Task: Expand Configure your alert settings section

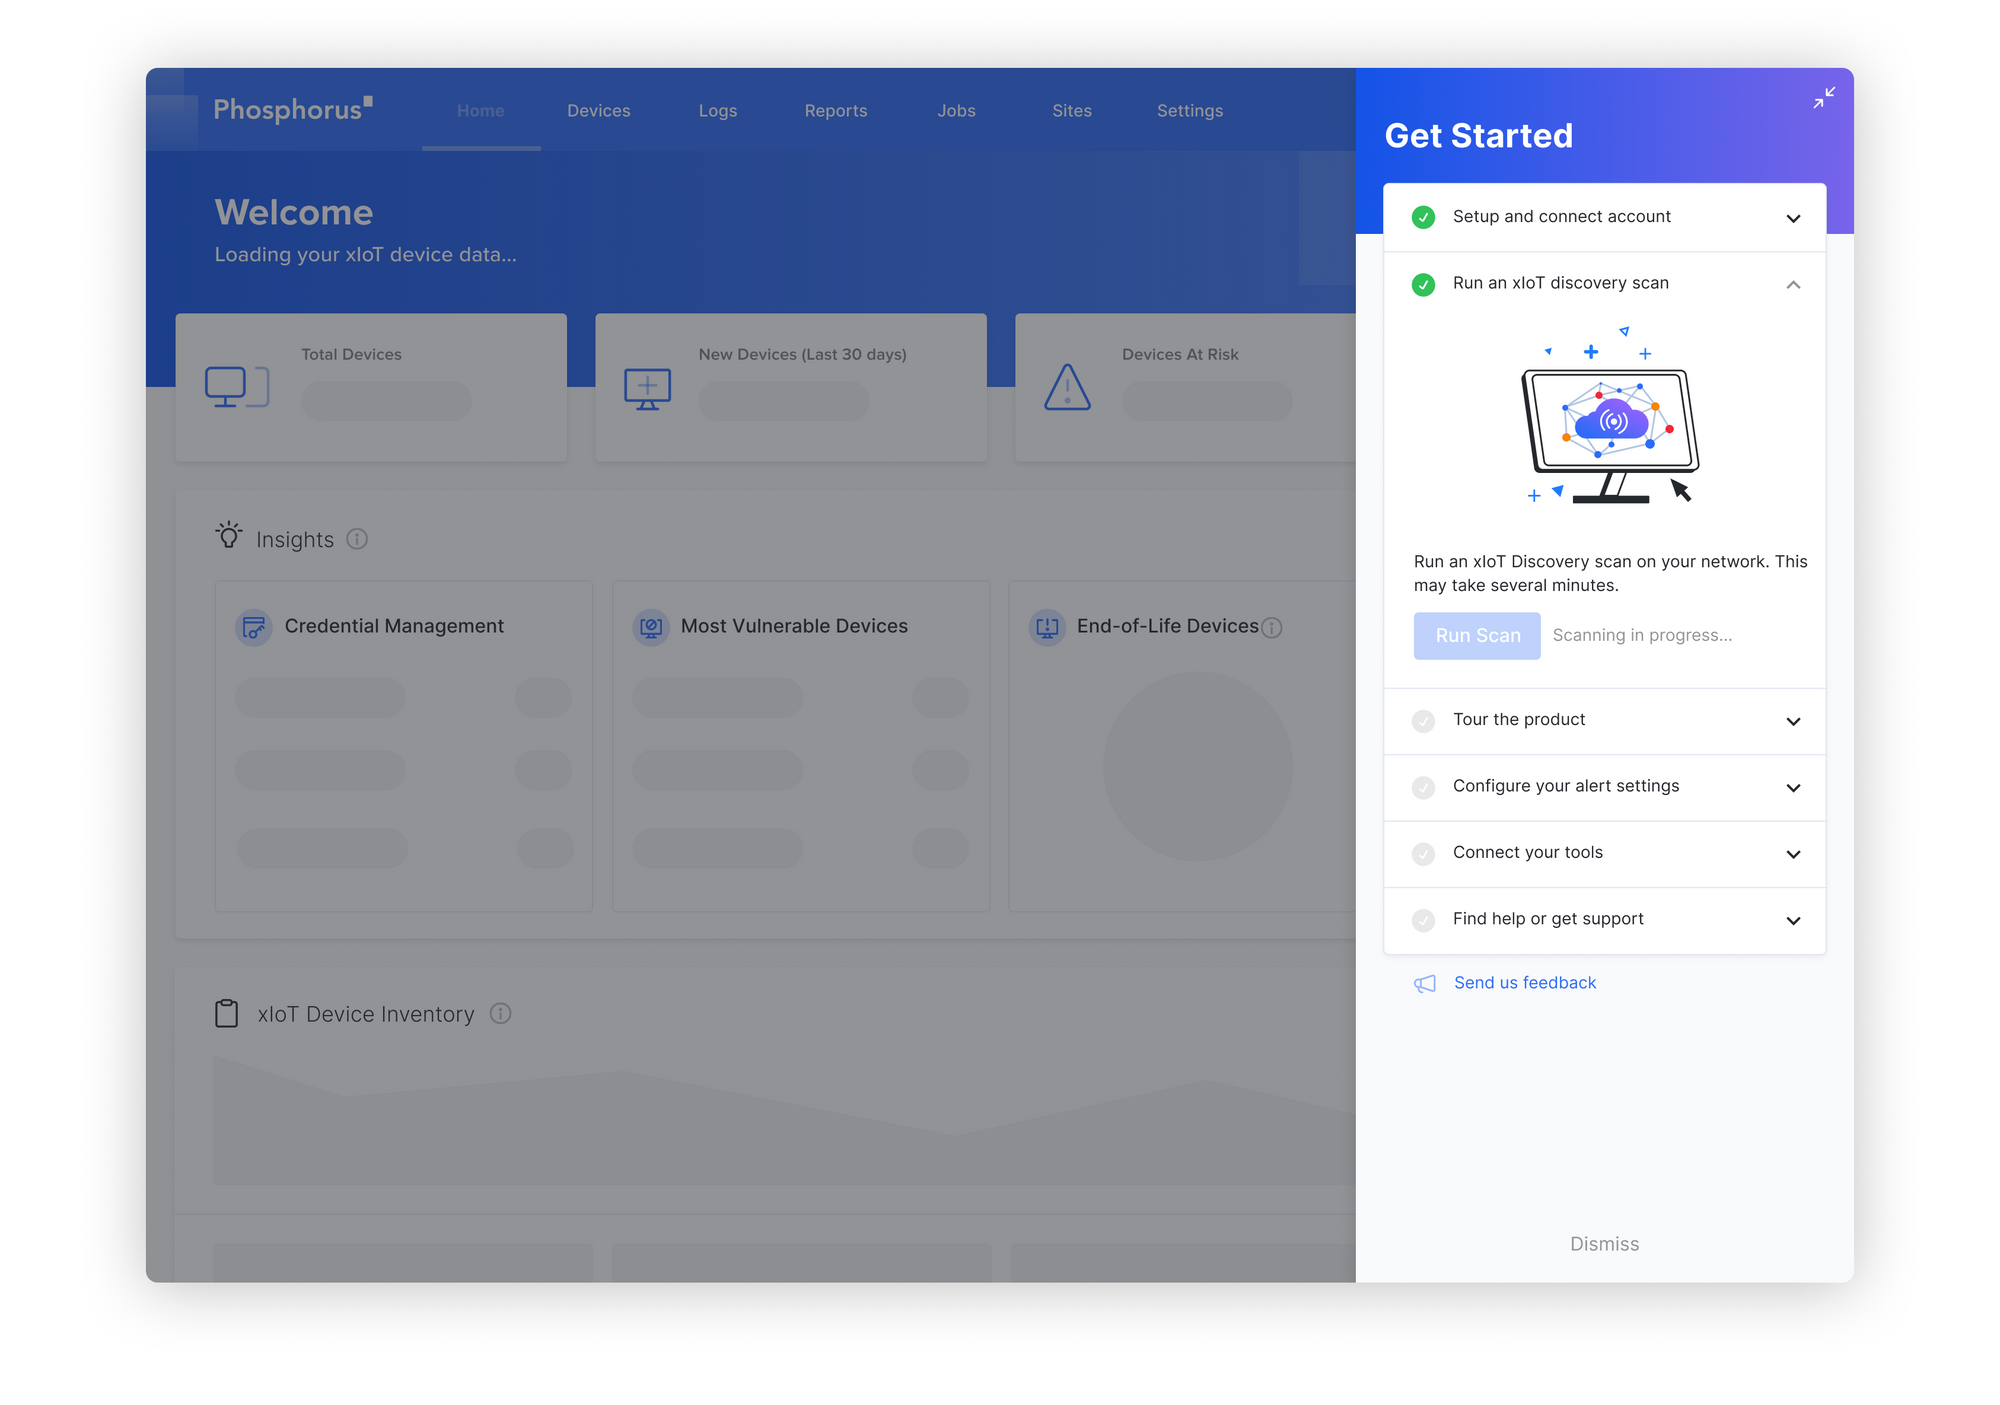Action: [x=1792, y=787]
